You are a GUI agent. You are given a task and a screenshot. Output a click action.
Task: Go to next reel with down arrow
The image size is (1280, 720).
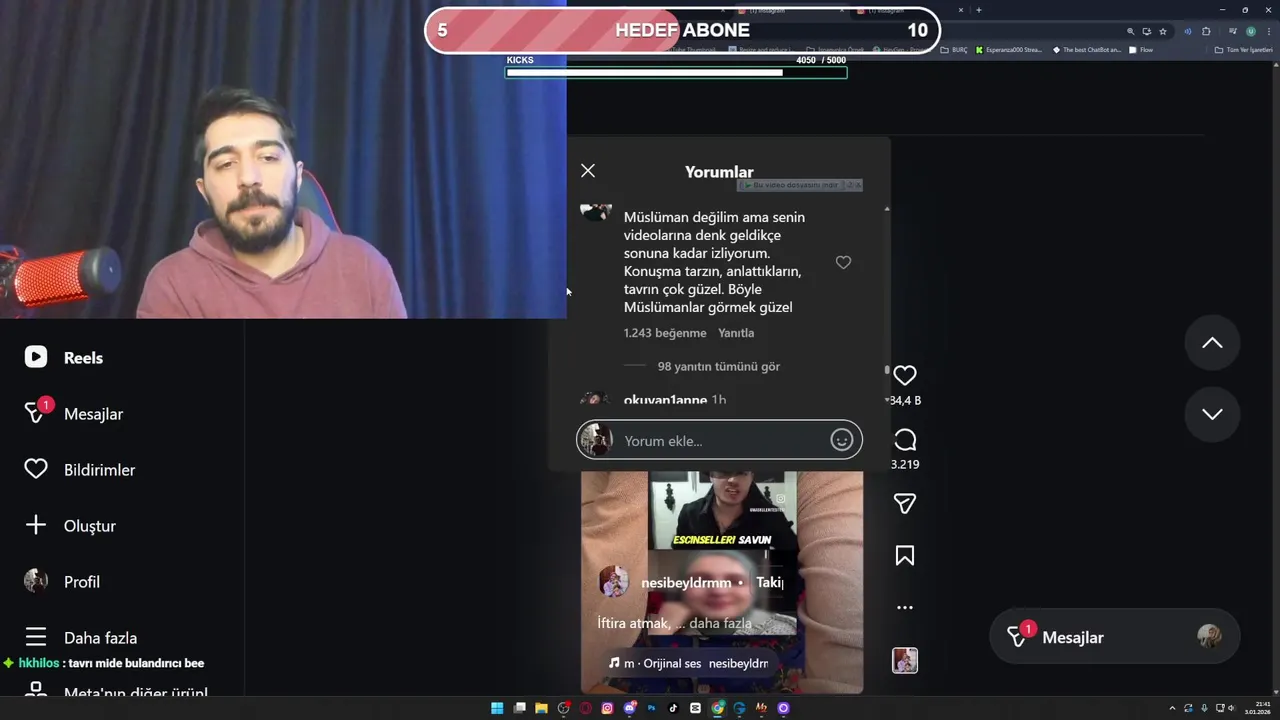pos(1212,414)
